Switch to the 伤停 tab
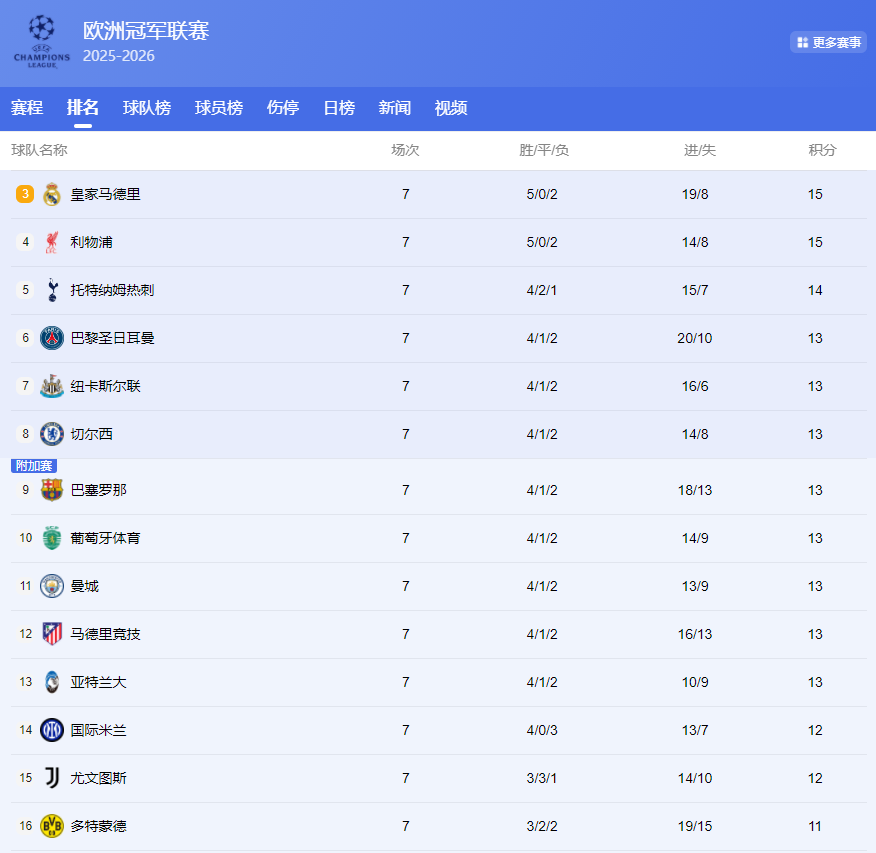 (283, 107)
